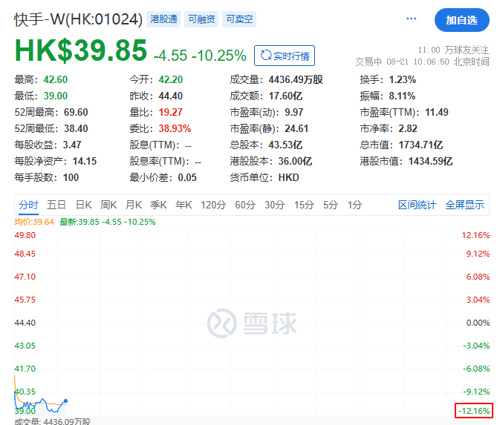Switch to the 1分 chart tab
The image size is (500, 425).
tap(355, 205)
